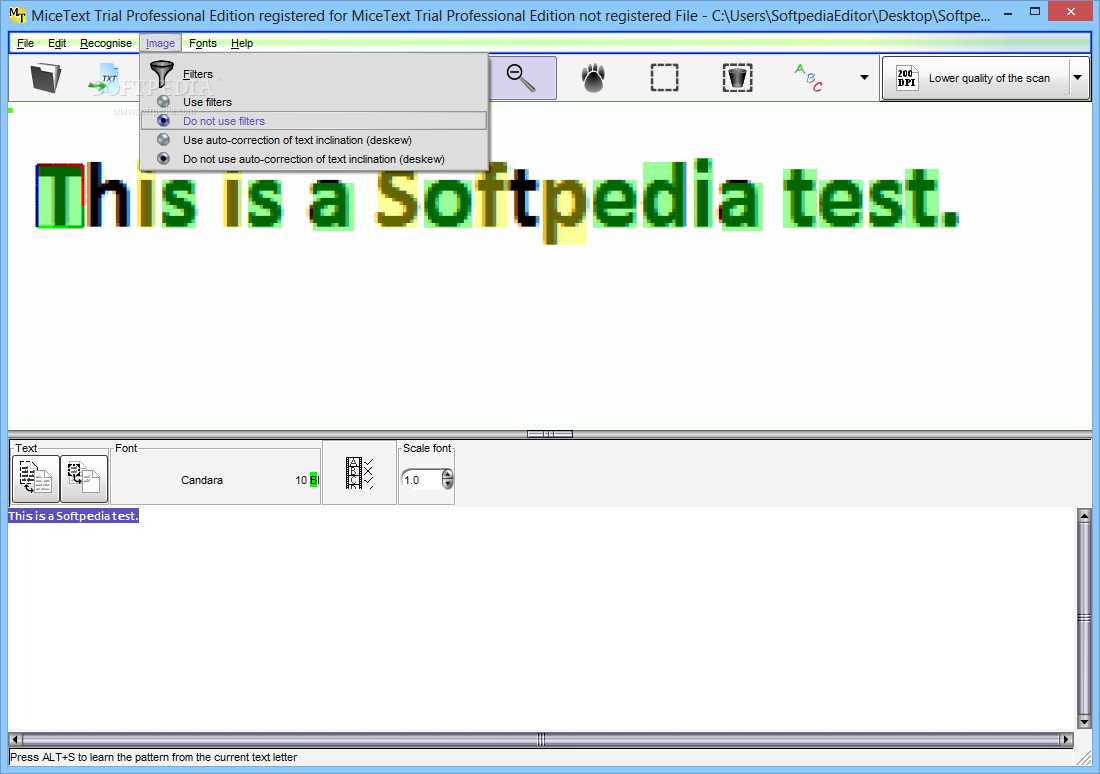Select the Do not use filters option
This screenshot has height=774, width=1100.
coord(314,121)
